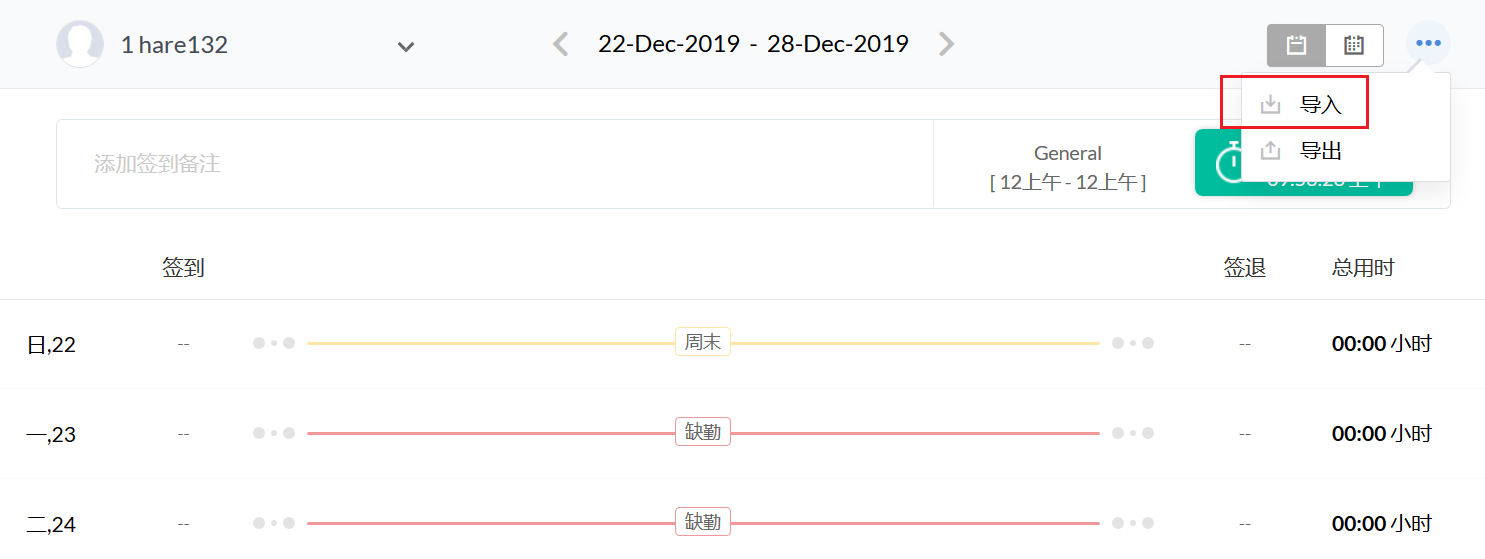
Task: Click the three-dot more options icon
Action: pyautogui.click(x=1428, y=44)
